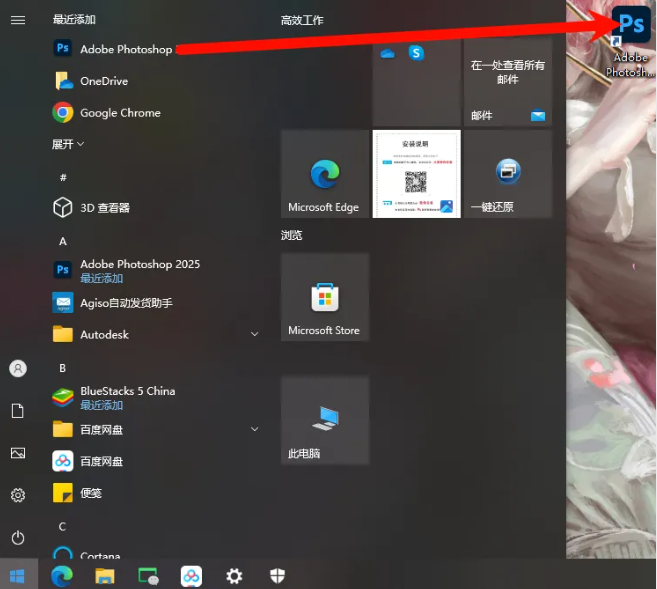Click the OneDrive cloud icon in tile group
Viewport: 657px width, 589px height.
click(388, 54)
